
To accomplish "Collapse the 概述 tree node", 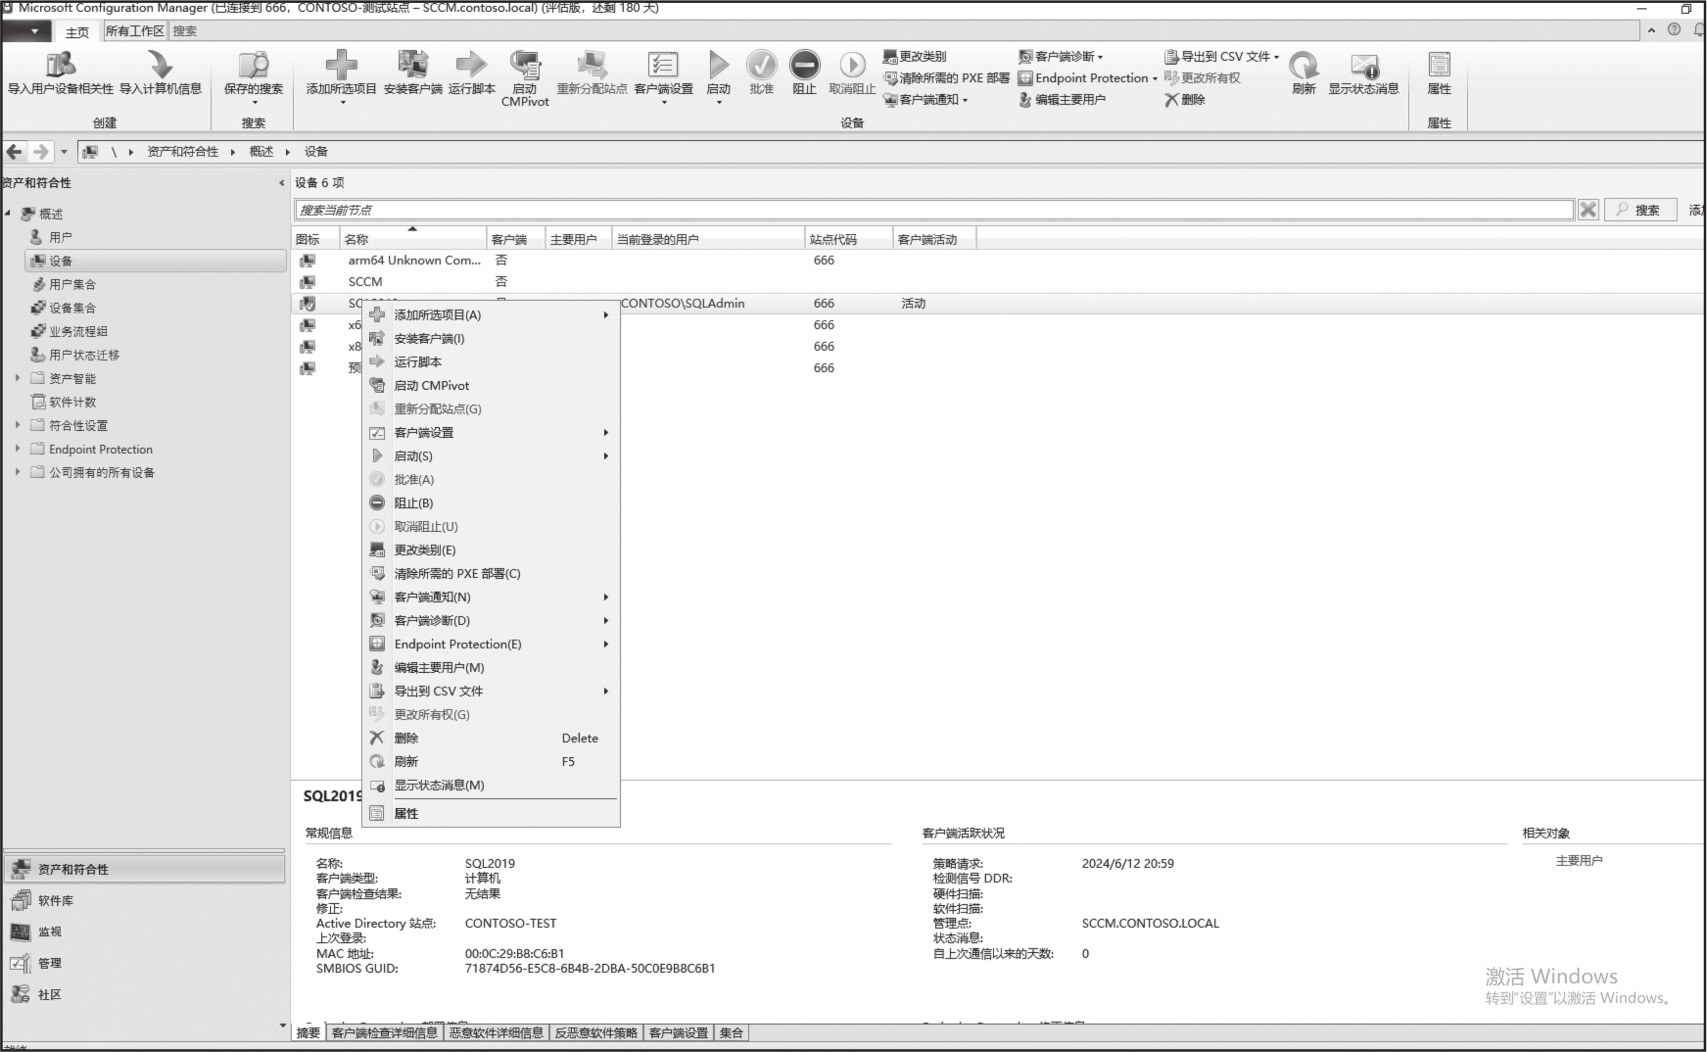I will coord(8,213).
